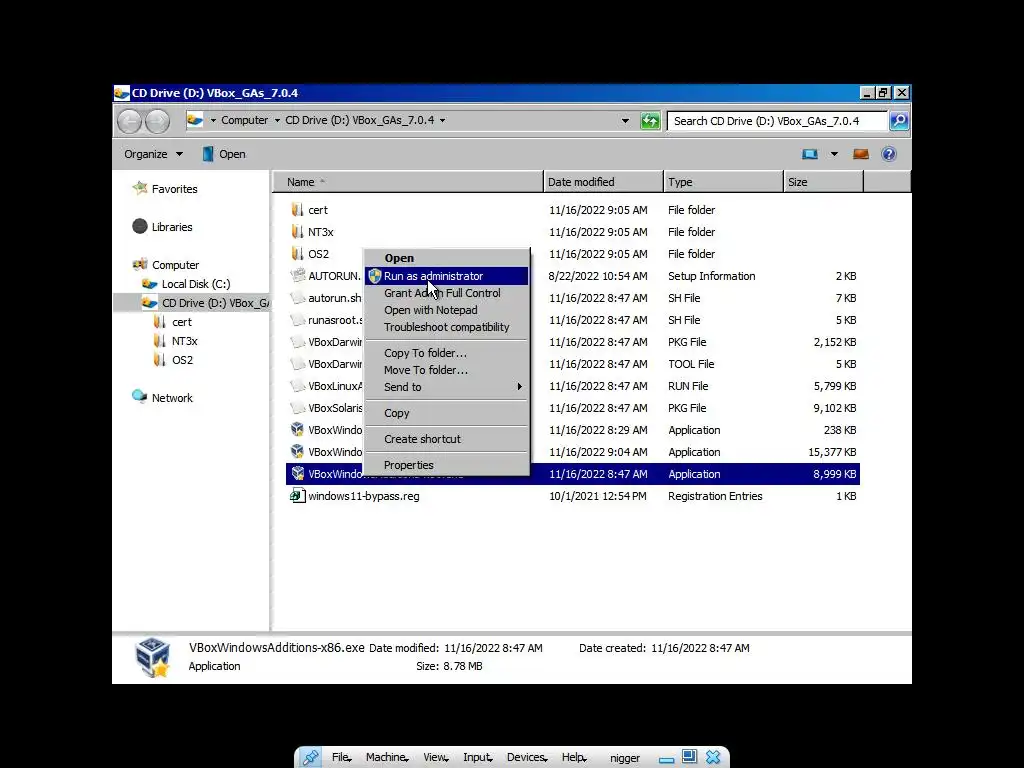
Task: Click the AUTORUN setup information file icon
Action: pos(298,276)
